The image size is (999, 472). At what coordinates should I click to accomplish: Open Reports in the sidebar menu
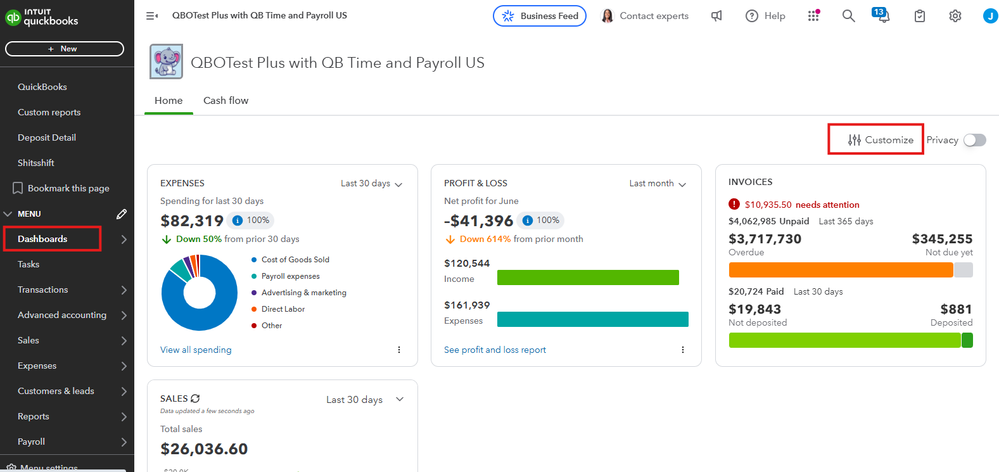(x=32, y=416)
